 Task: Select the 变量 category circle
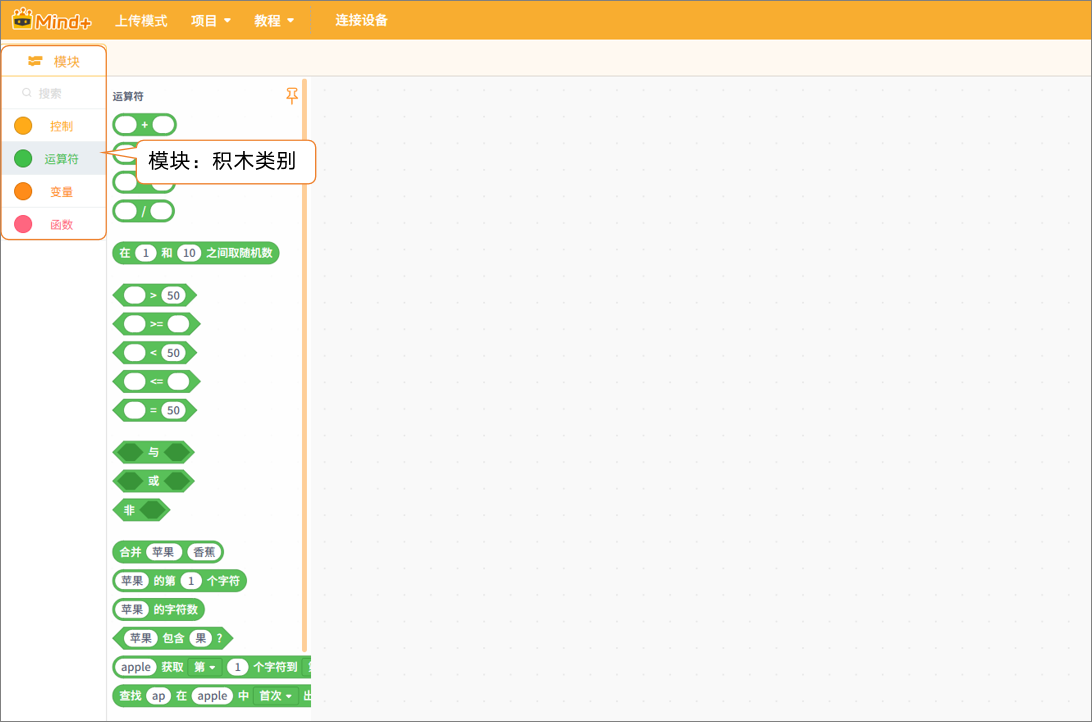(23, 191)
